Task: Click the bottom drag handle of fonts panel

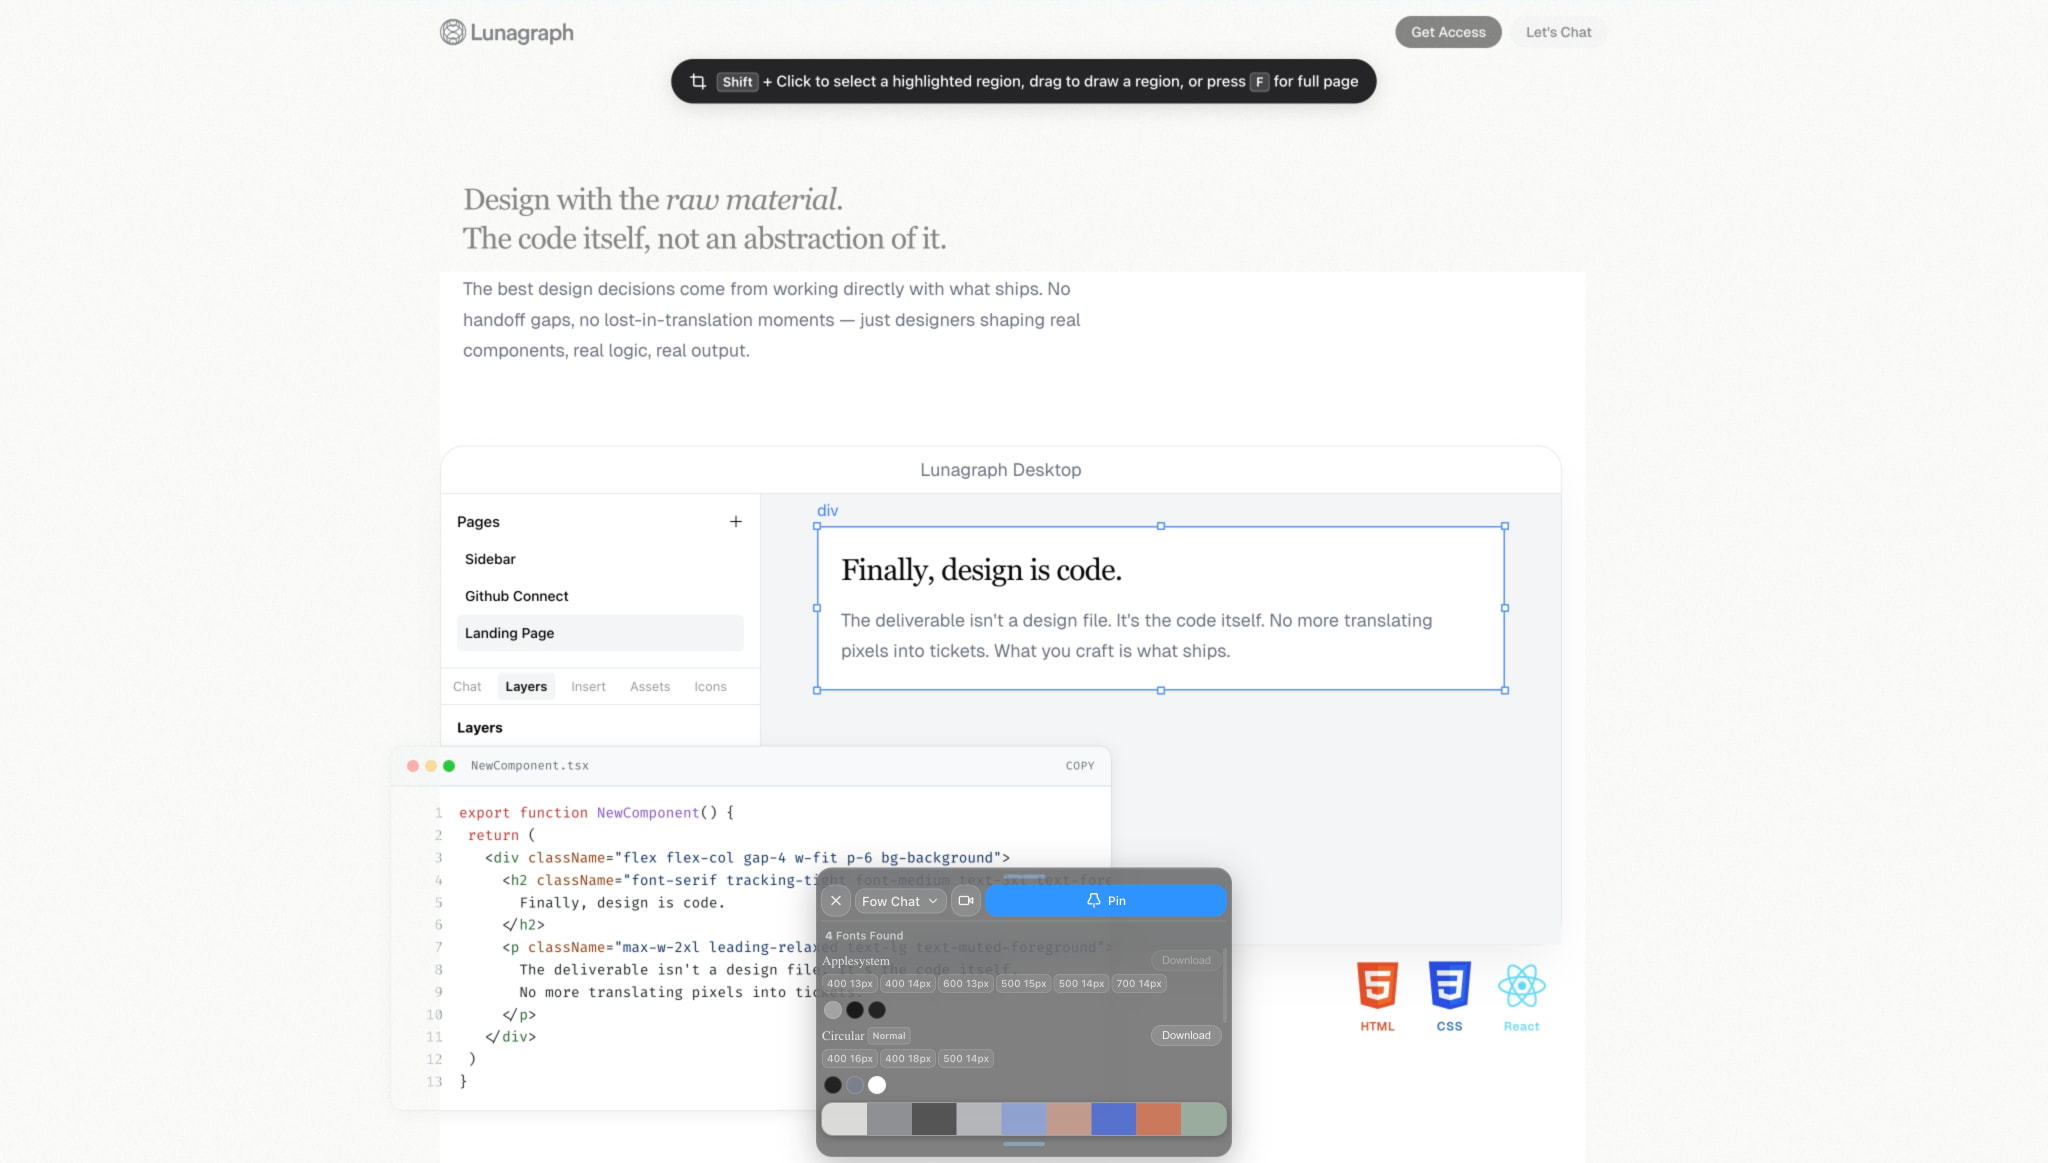Action: [1024, 1144]
